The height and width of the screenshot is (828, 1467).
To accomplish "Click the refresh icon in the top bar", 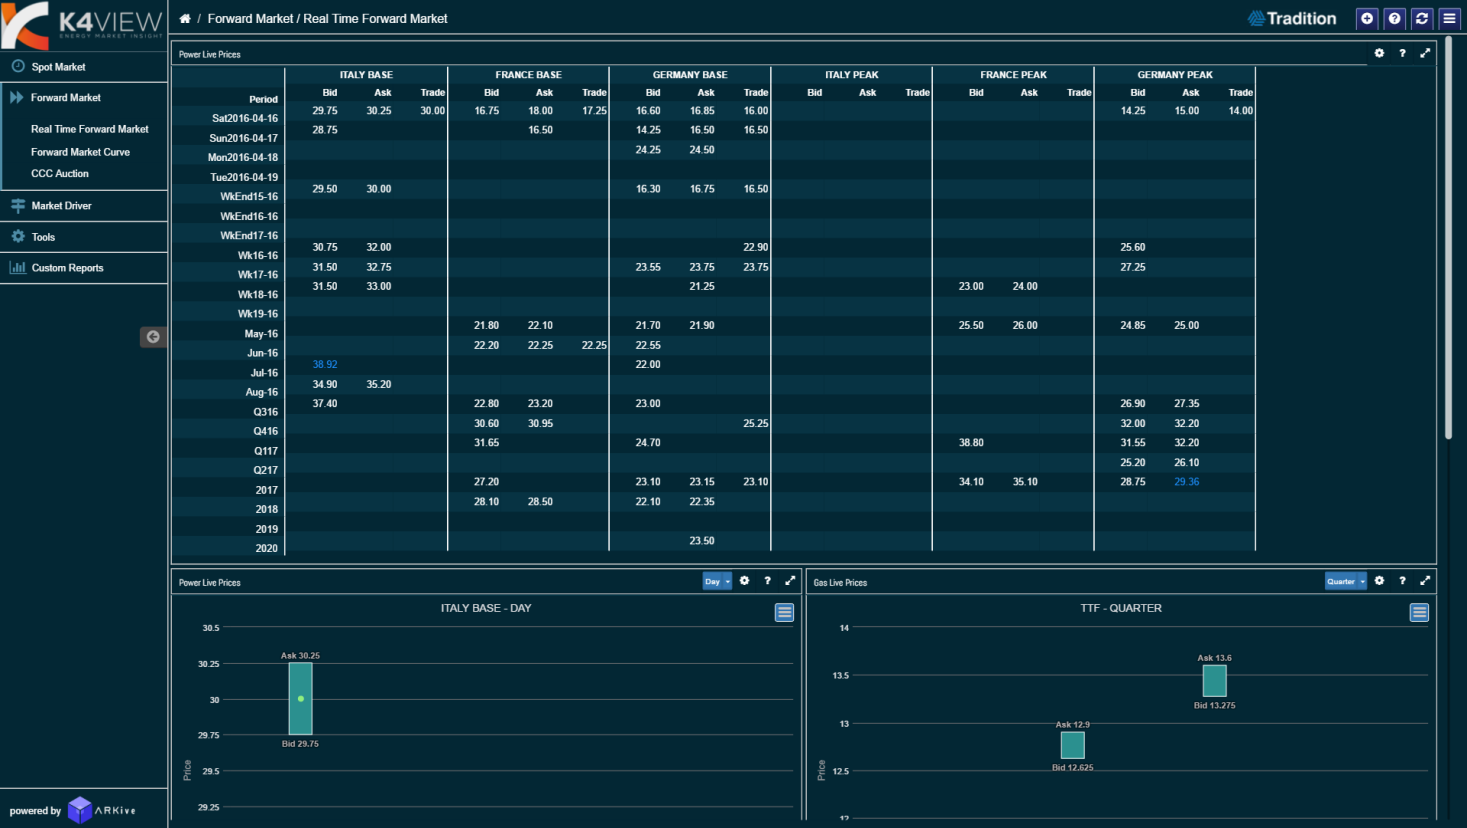I will (1421, 18).
